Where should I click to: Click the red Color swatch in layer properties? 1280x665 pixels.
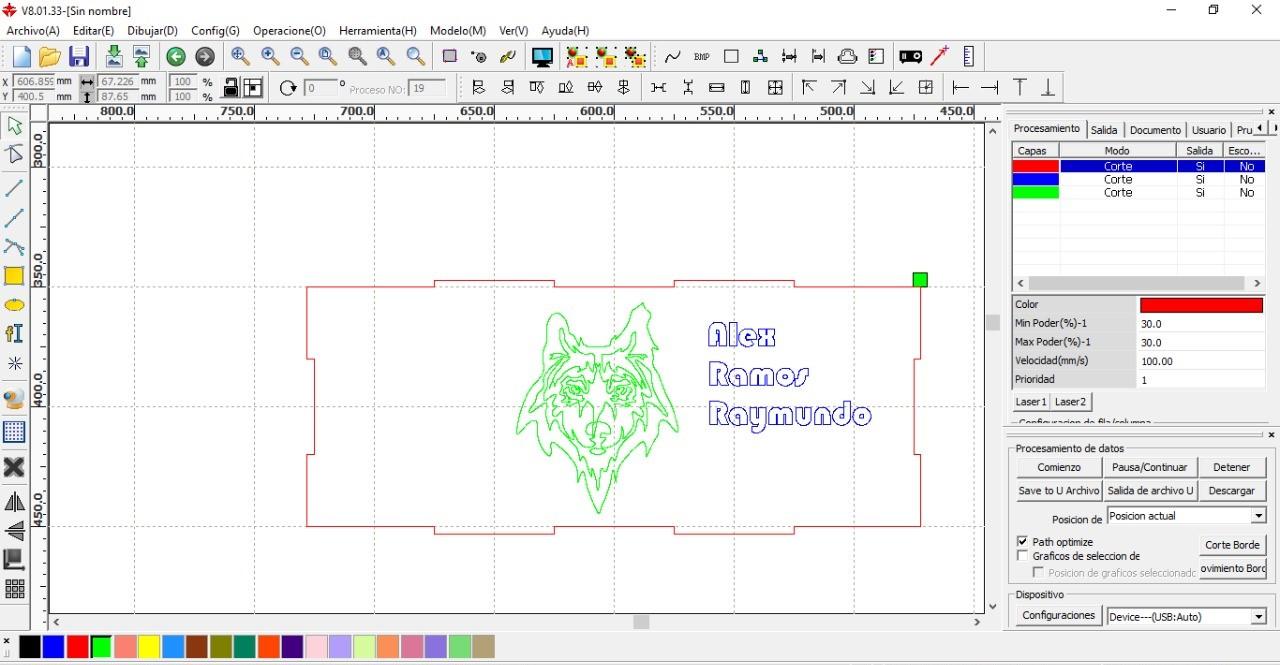(x=1201, y=305)
